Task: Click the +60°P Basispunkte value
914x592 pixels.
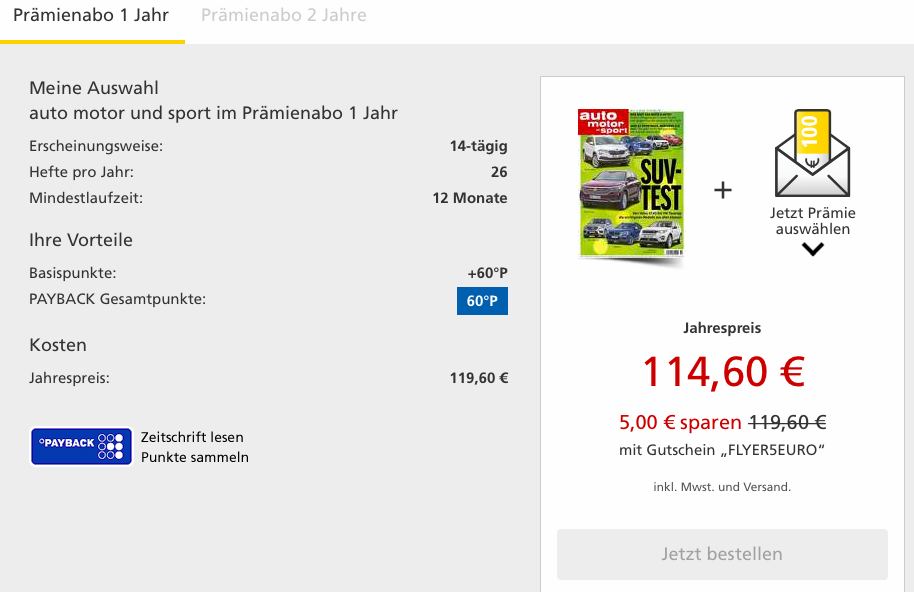Action: 487,273
